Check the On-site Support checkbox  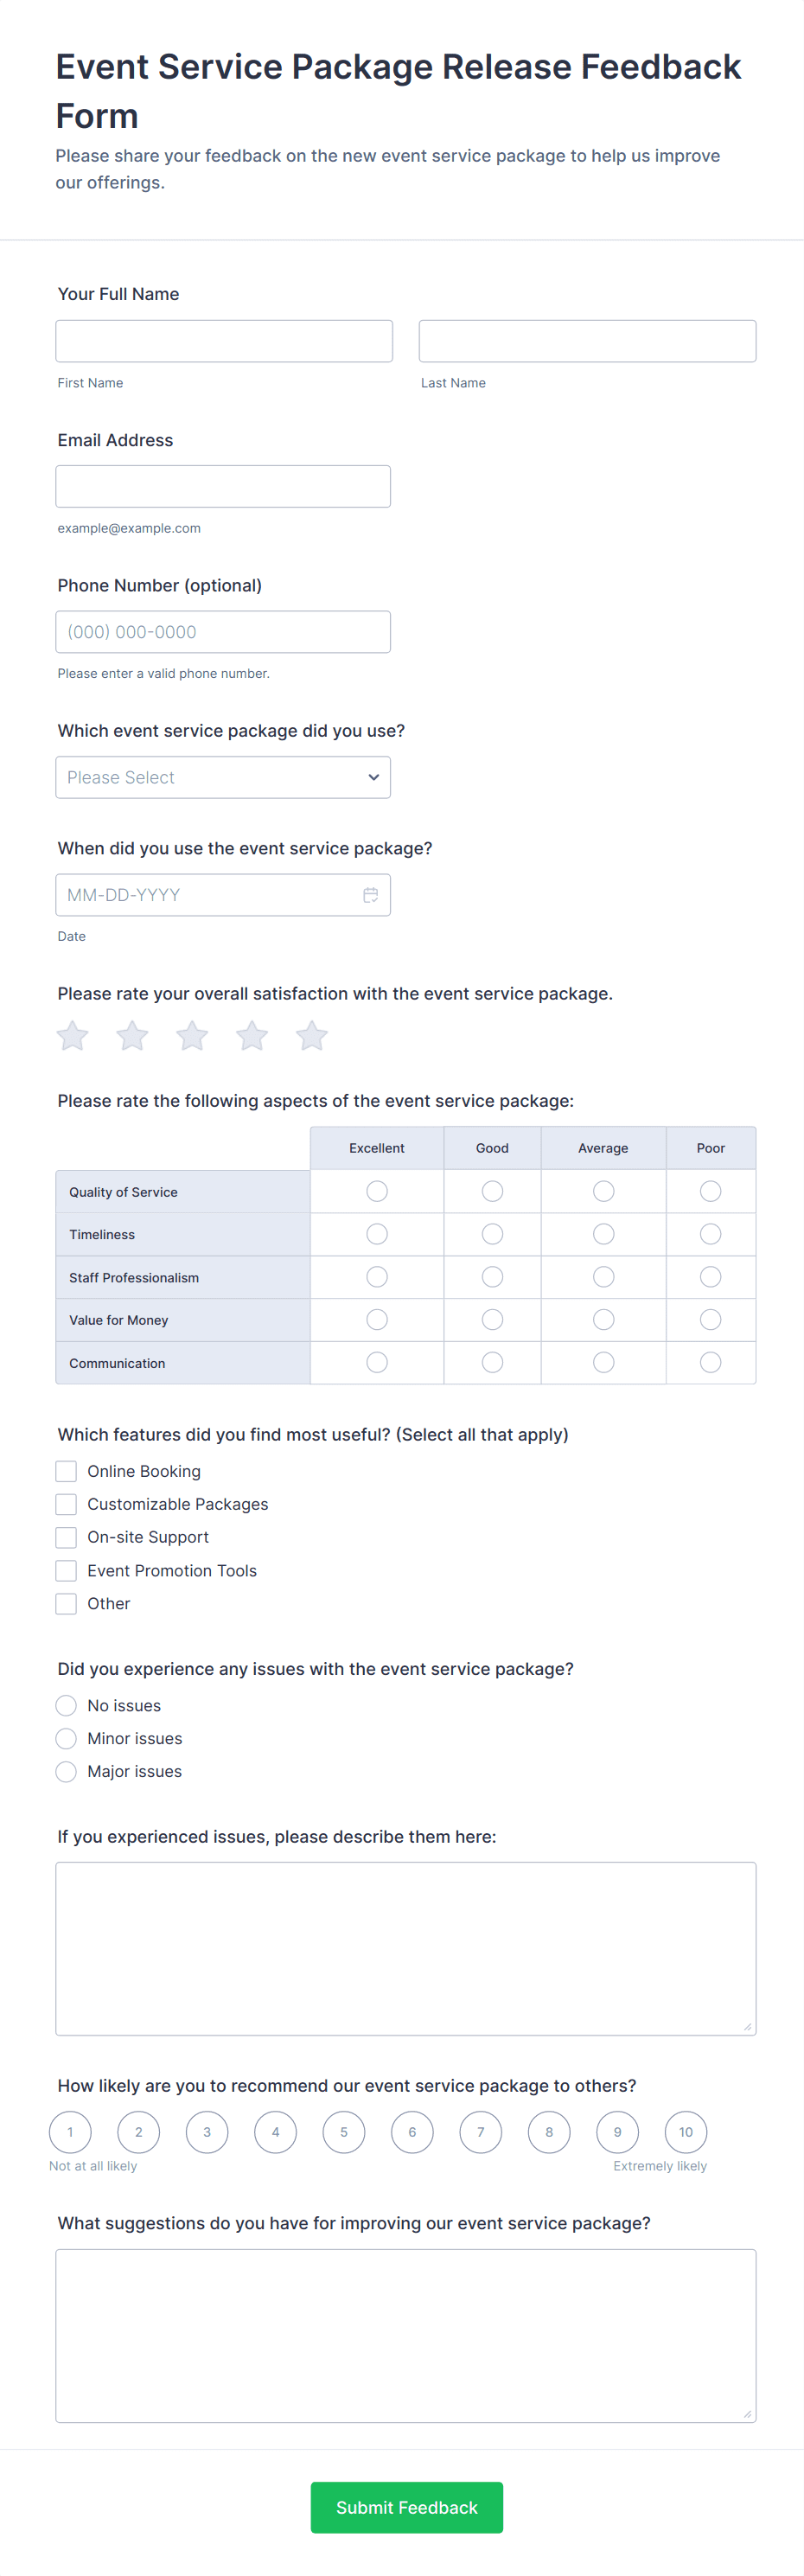(x=66, y=1537)
